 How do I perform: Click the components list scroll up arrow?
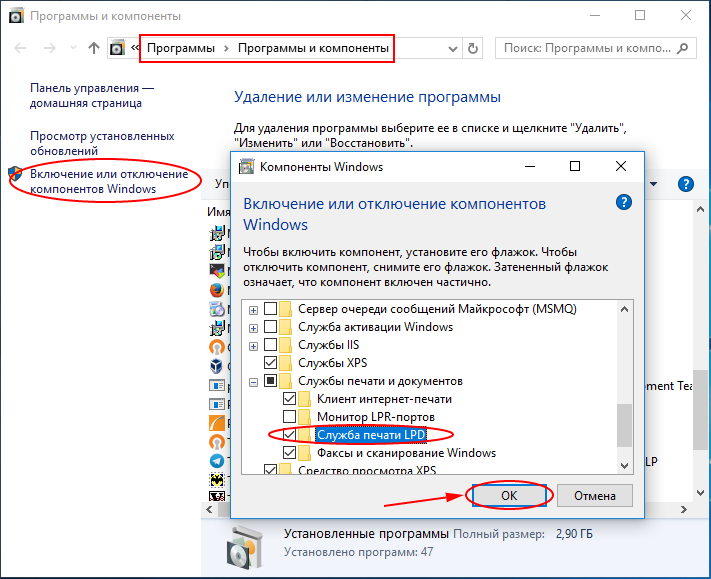point(624,309)
